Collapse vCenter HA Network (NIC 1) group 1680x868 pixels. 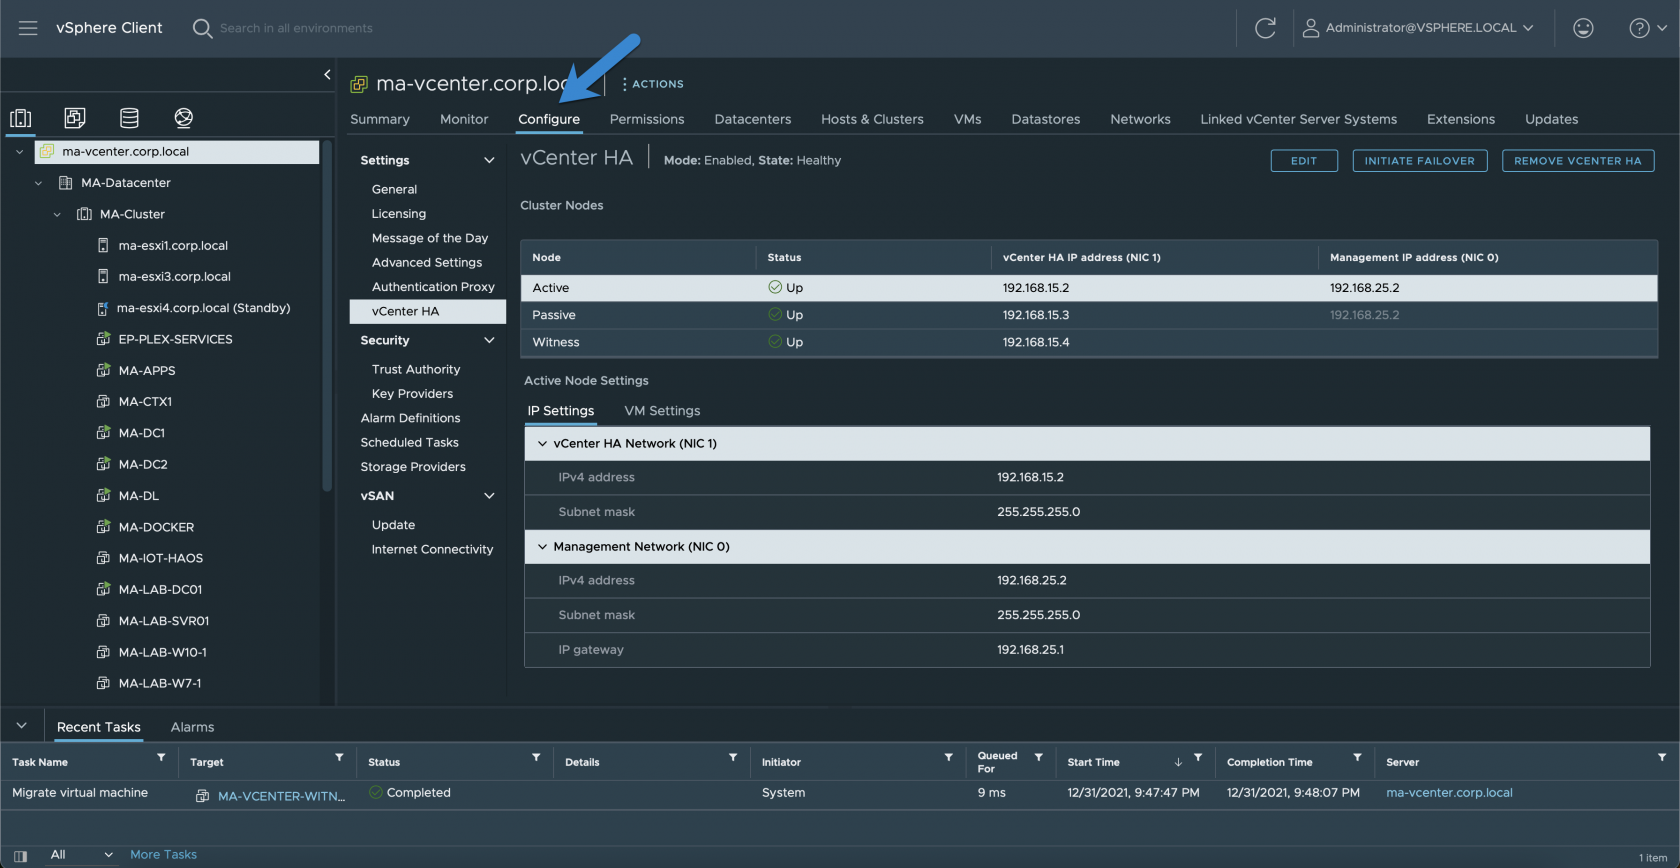pos(543,444)
